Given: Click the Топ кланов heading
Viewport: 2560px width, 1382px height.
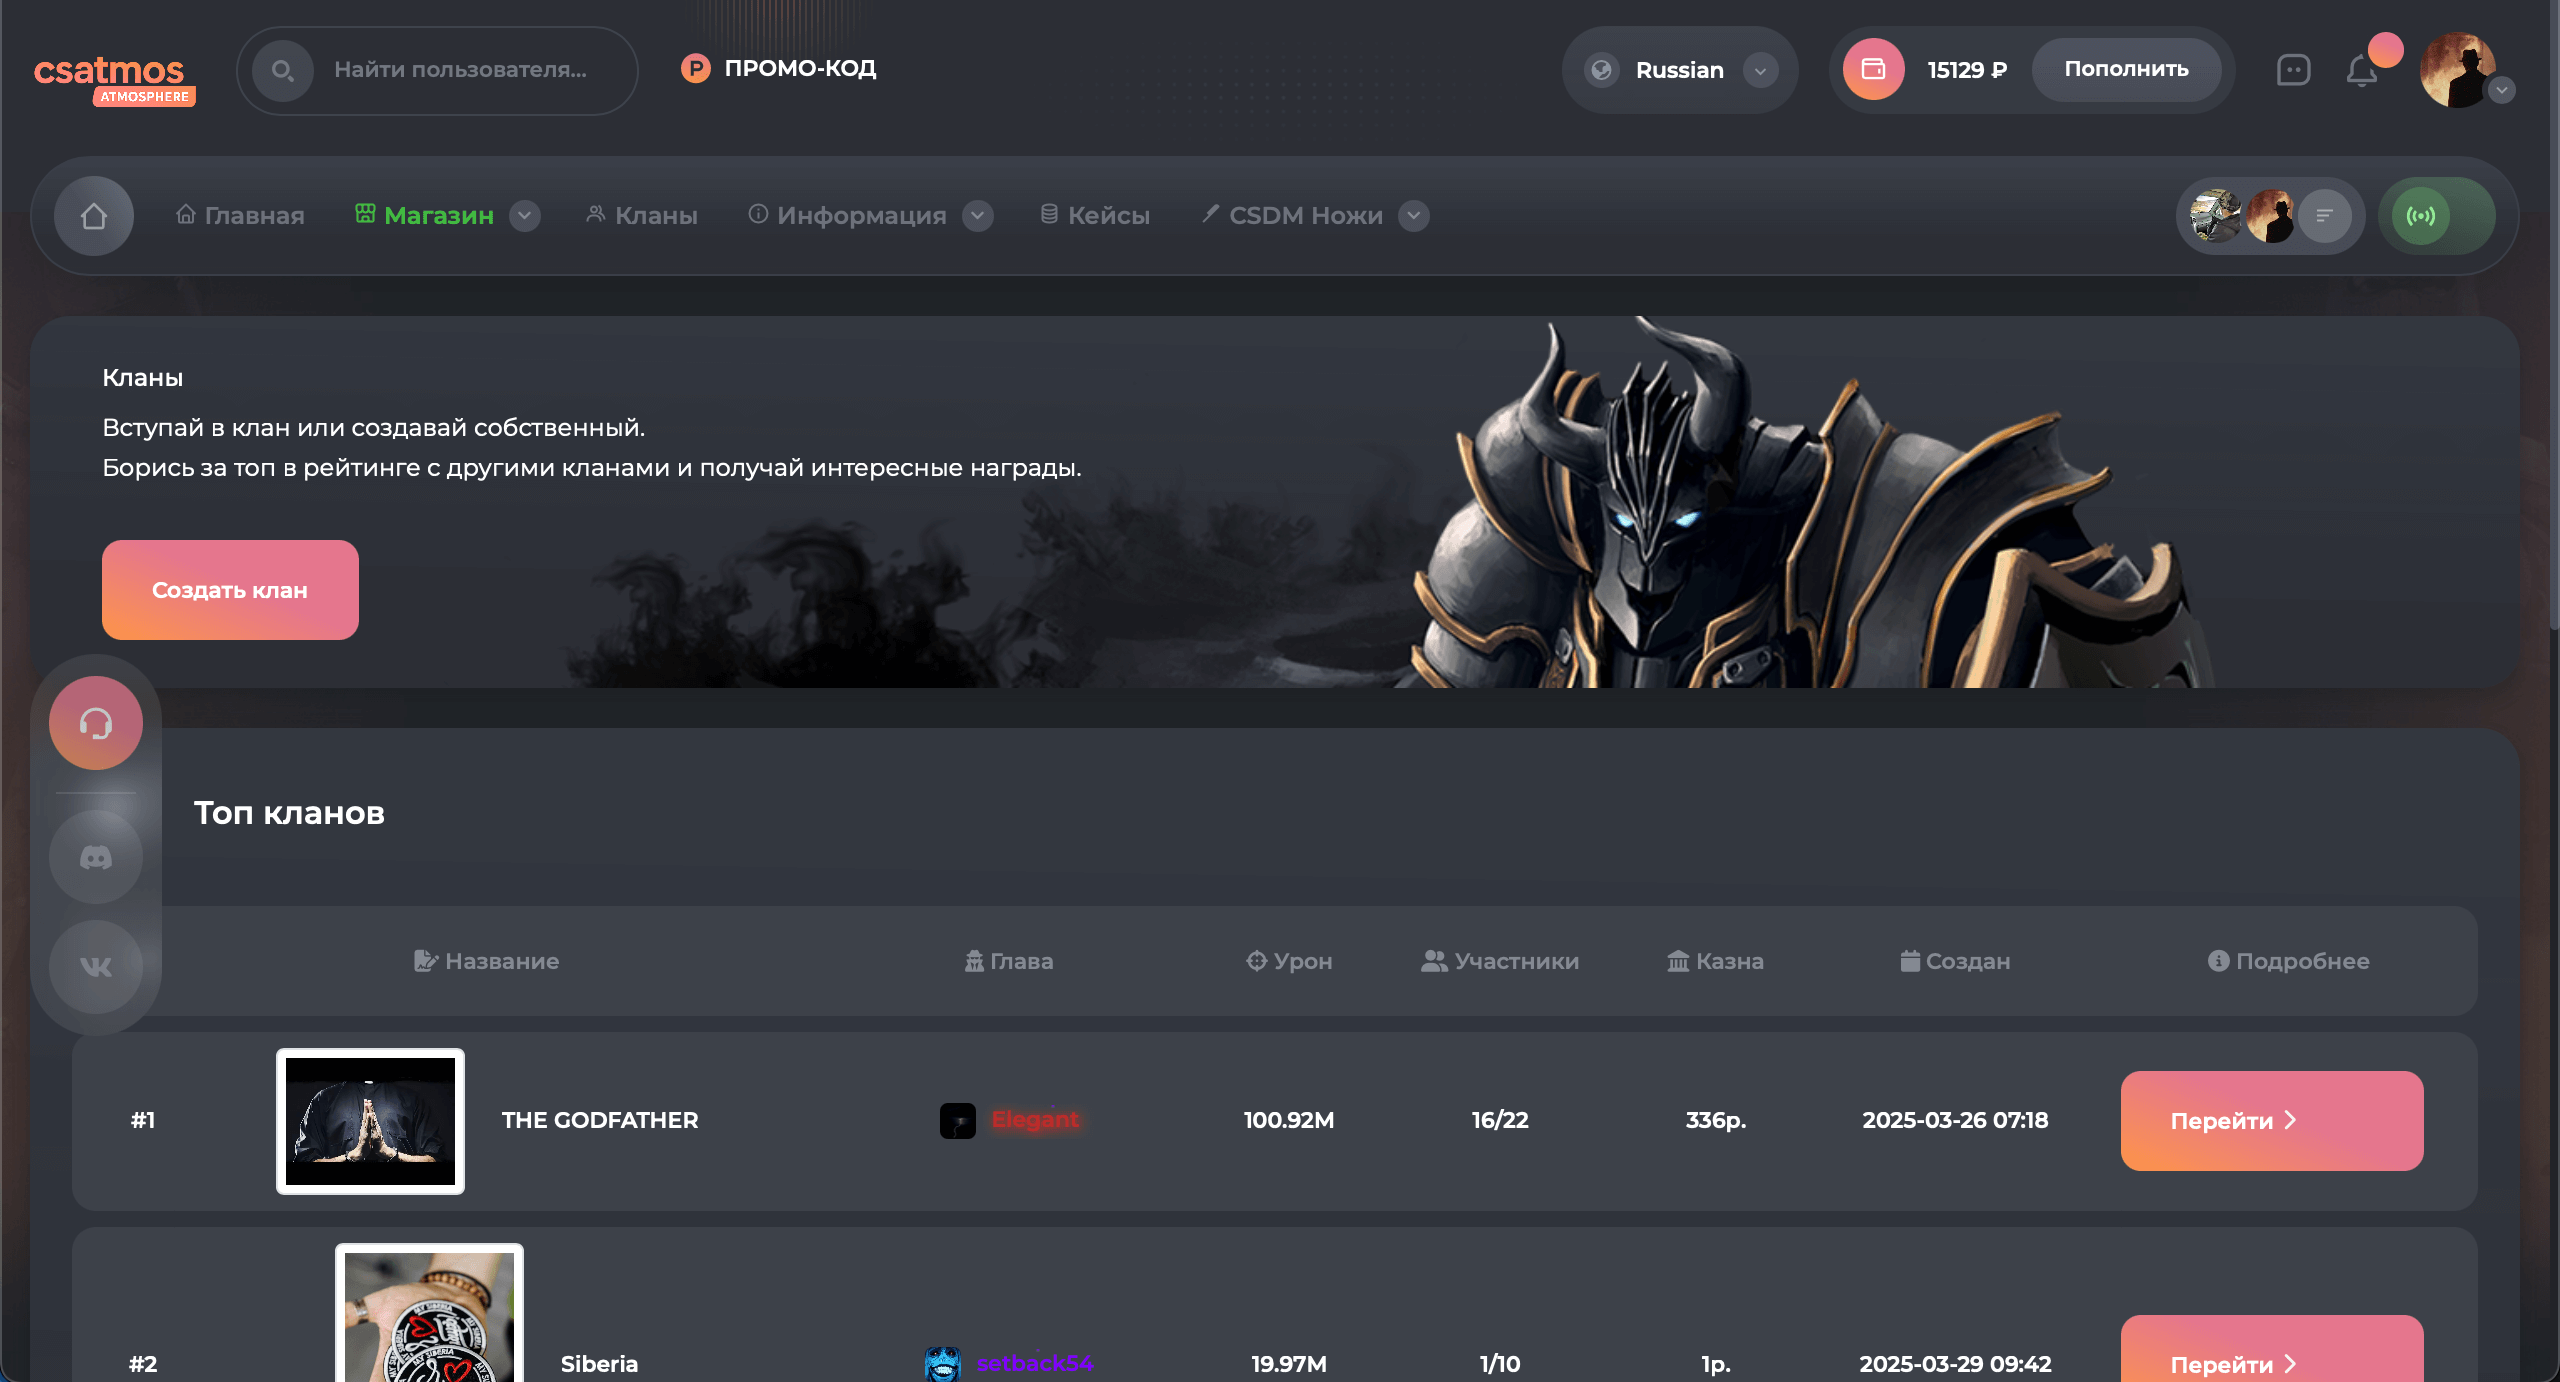Looking at the screenshot, I should 289,813.
